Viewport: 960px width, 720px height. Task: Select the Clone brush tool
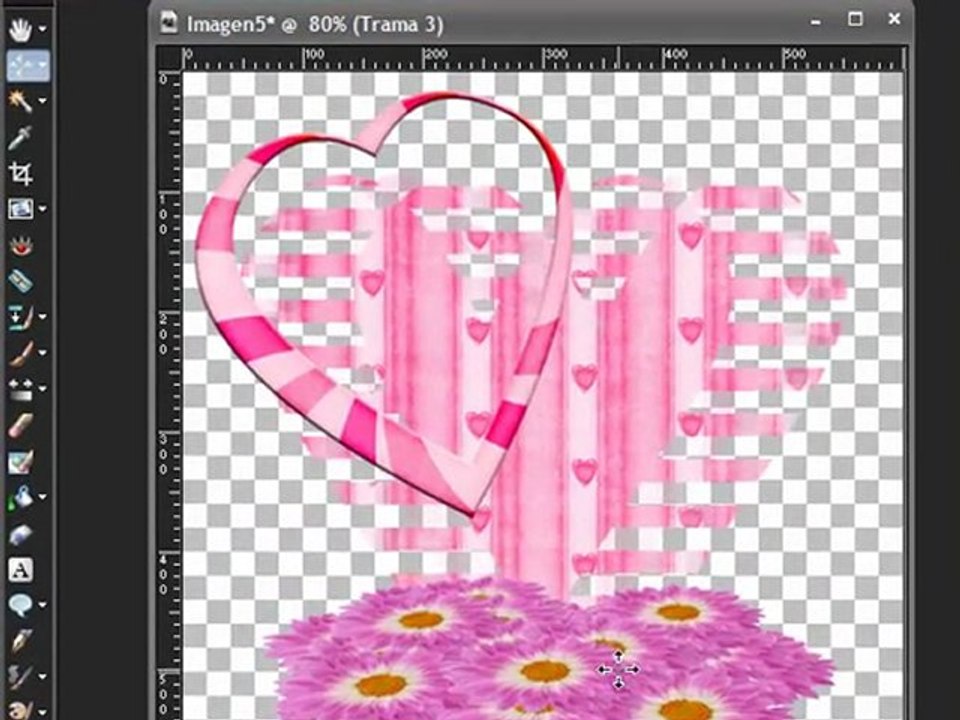click(x=20, y=317)
